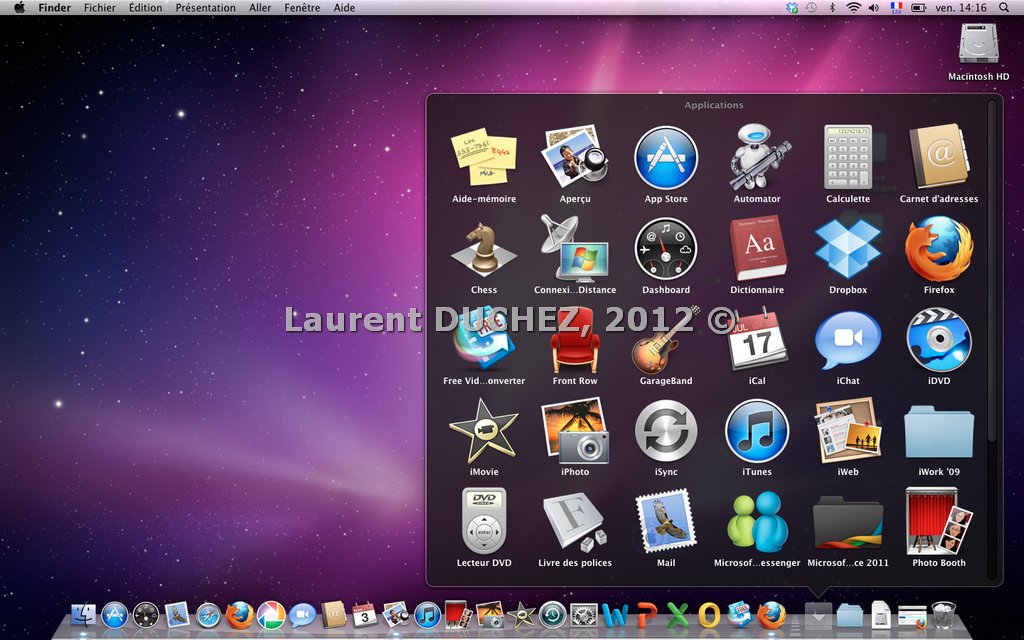This screenshot has width=1024, height=640.
Task: Open iCal in the Applications stack
Action: click(x=757, y=340)
